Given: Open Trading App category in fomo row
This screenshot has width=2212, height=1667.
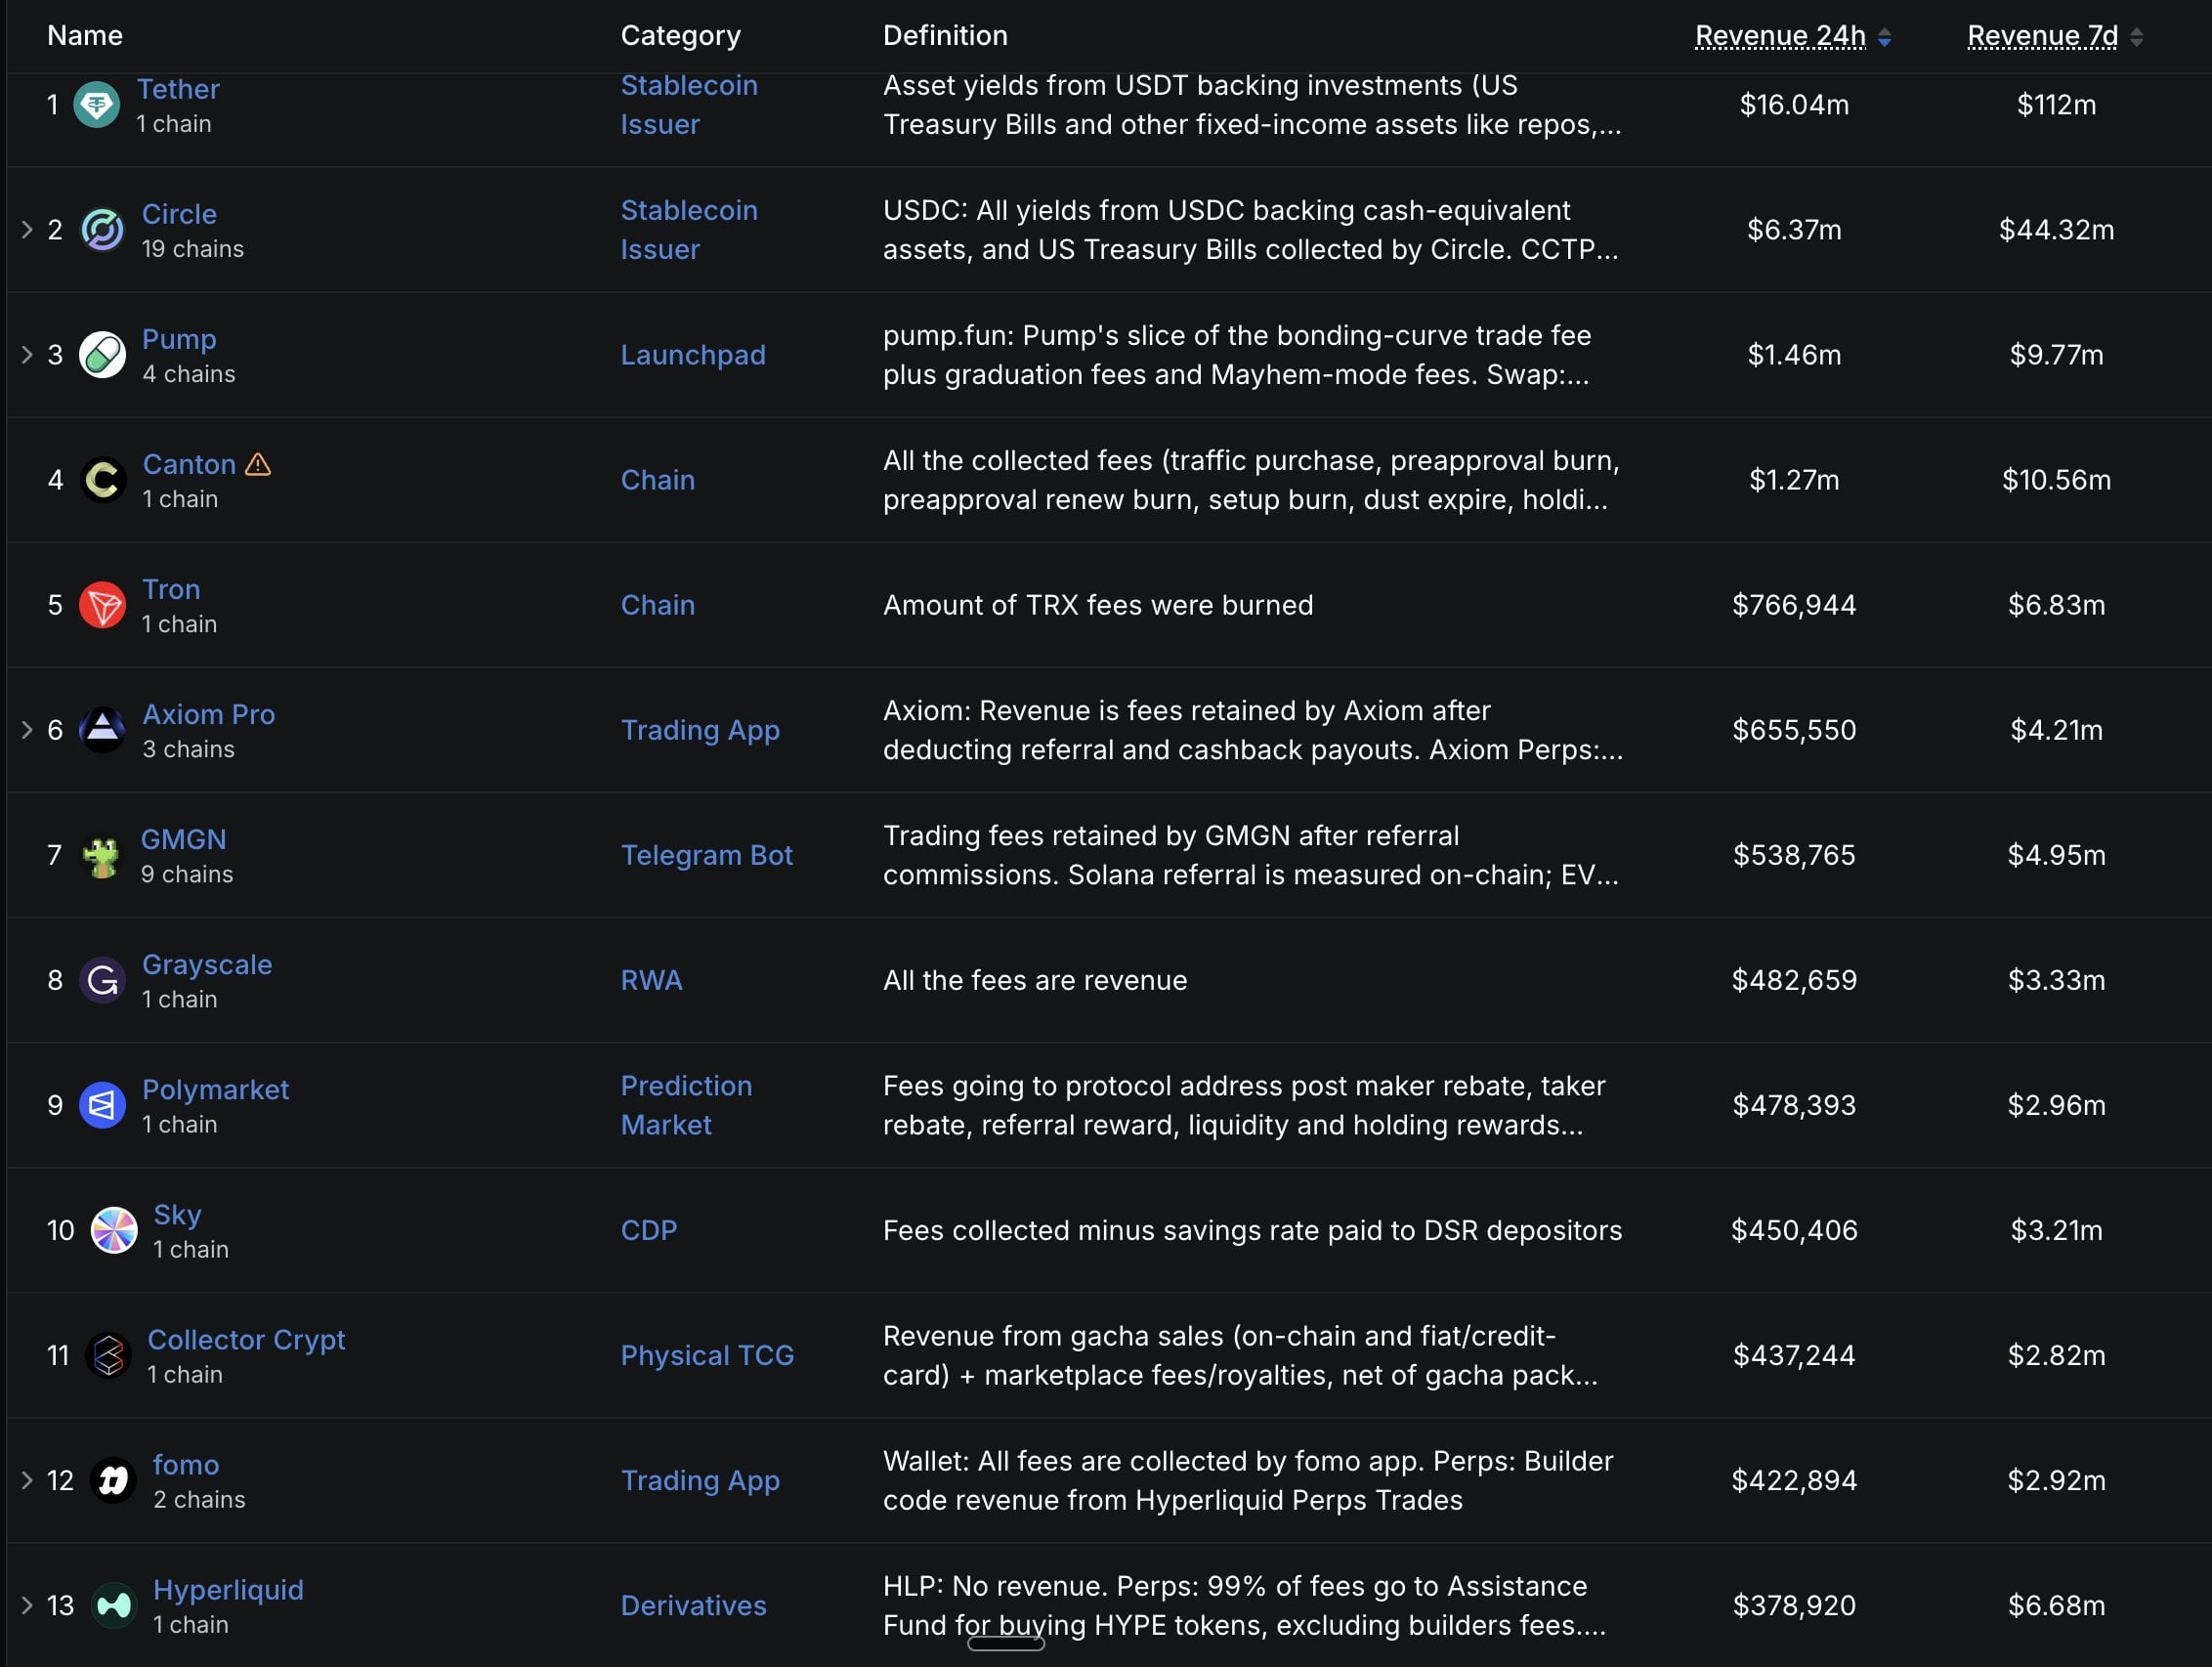Looking at the screenshot, I should click(700, 1480).
